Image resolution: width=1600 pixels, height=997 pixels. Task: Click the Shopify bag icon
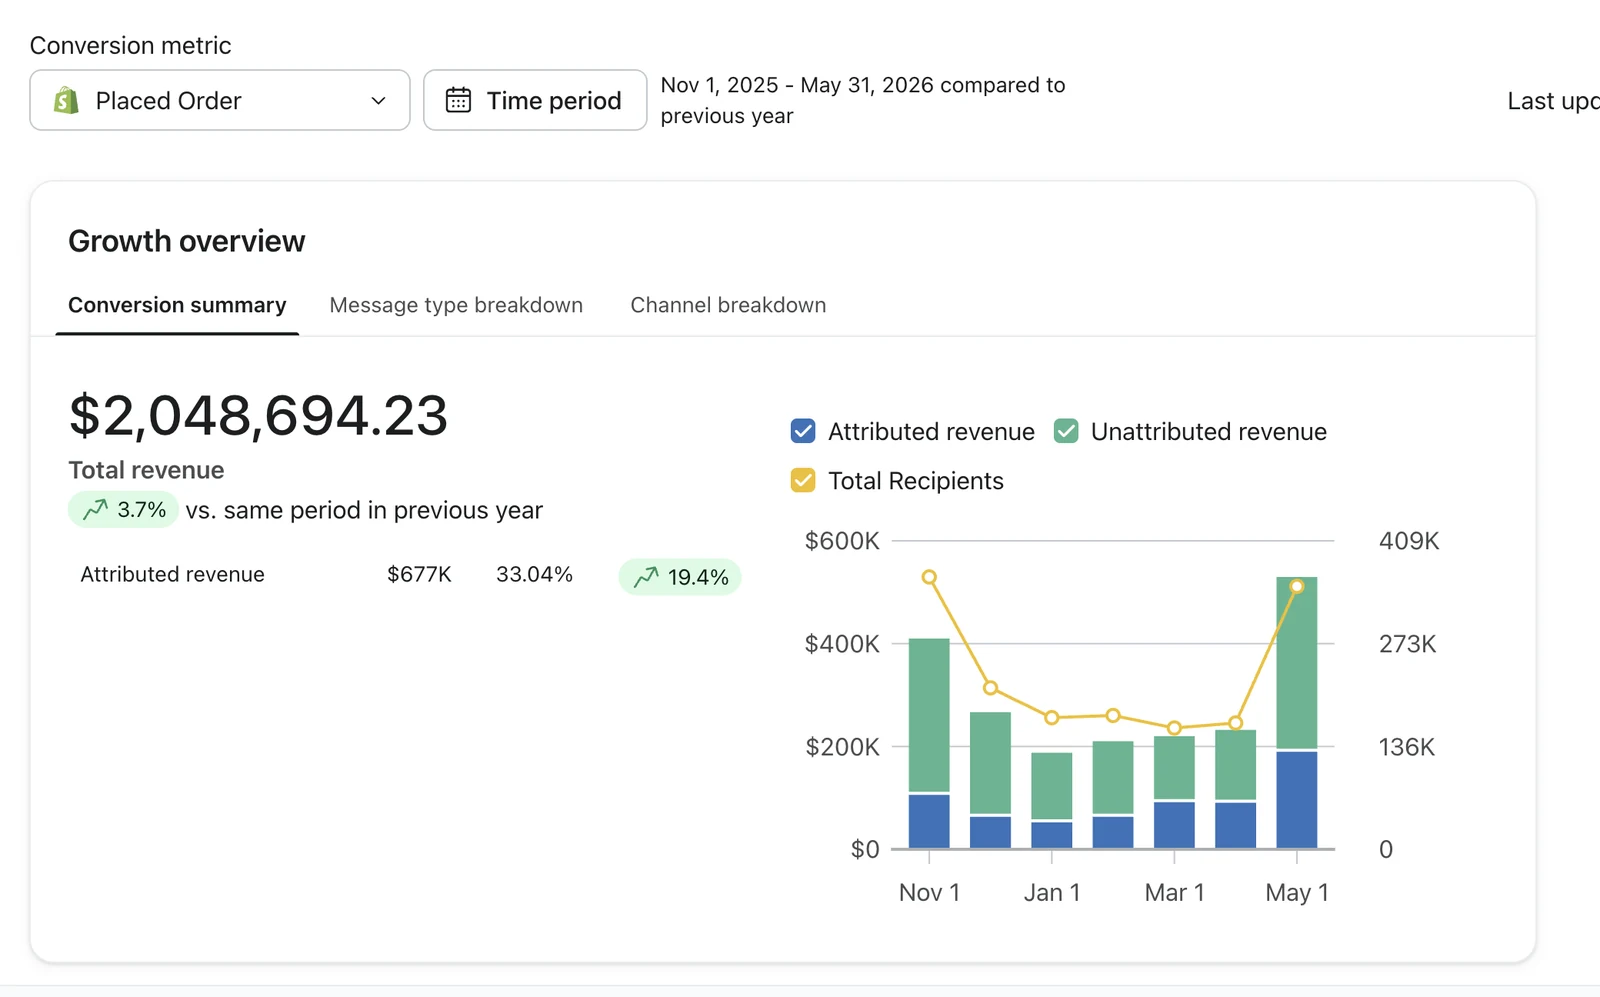point(66,100)
